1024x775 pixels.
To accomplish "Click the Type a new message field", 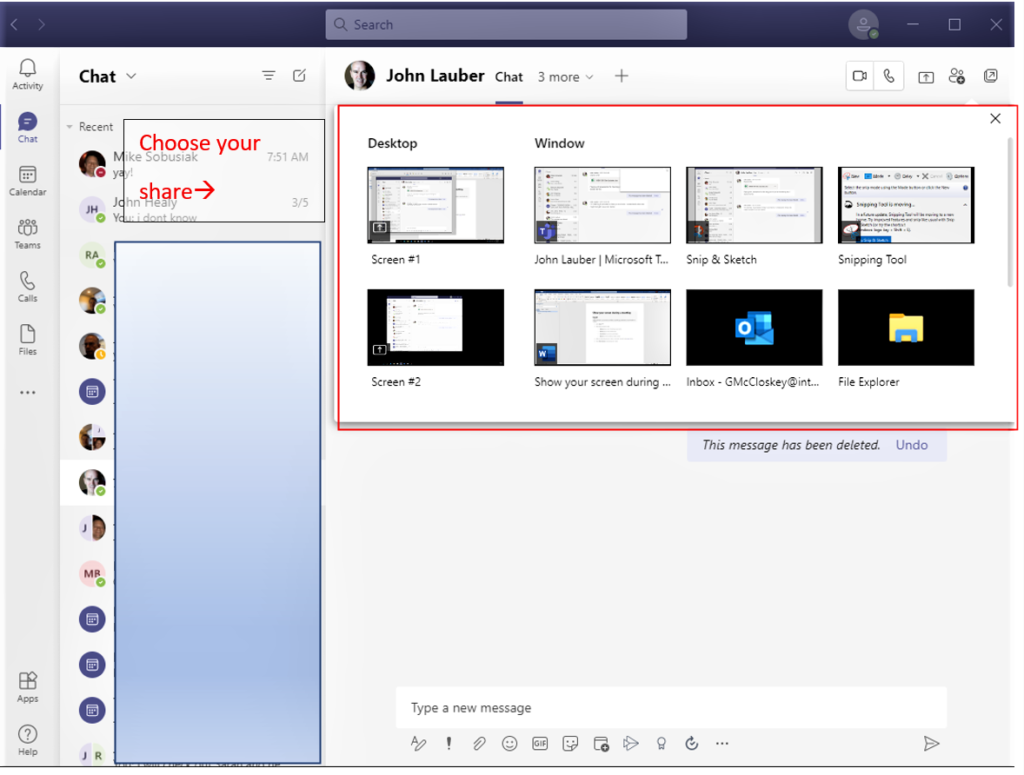I will pos(671,708).
